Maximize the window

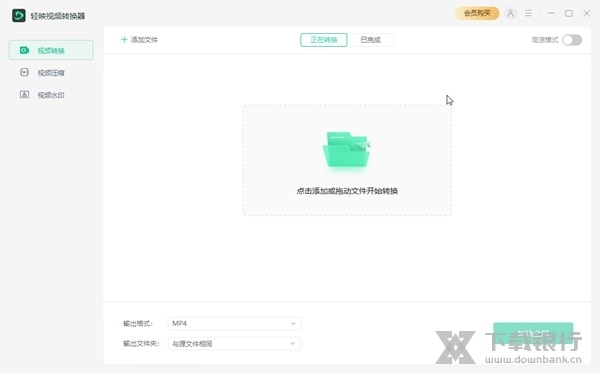pos(569,13)
